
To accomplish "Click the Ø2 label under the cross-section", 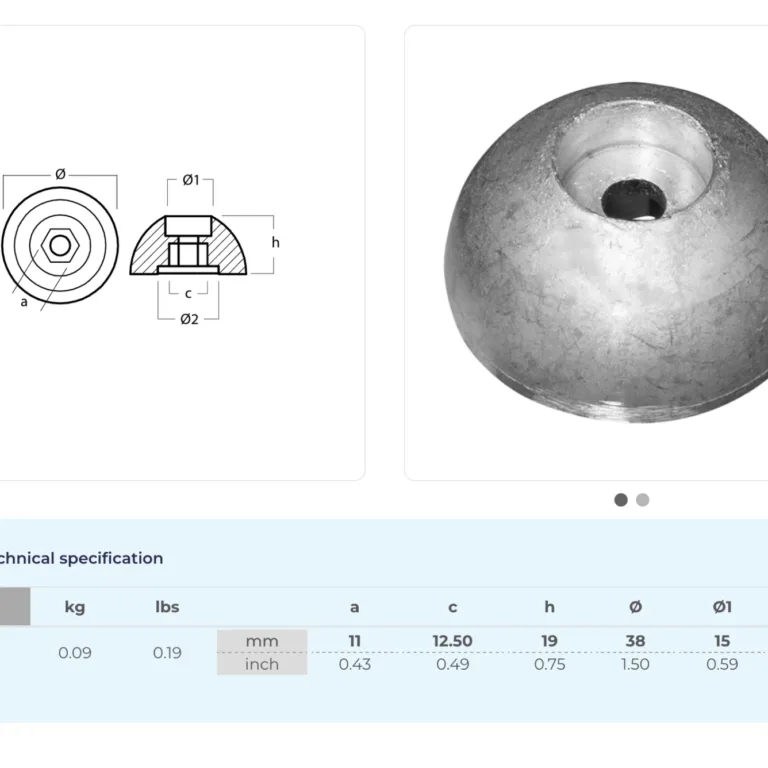I will coord(189,318).
